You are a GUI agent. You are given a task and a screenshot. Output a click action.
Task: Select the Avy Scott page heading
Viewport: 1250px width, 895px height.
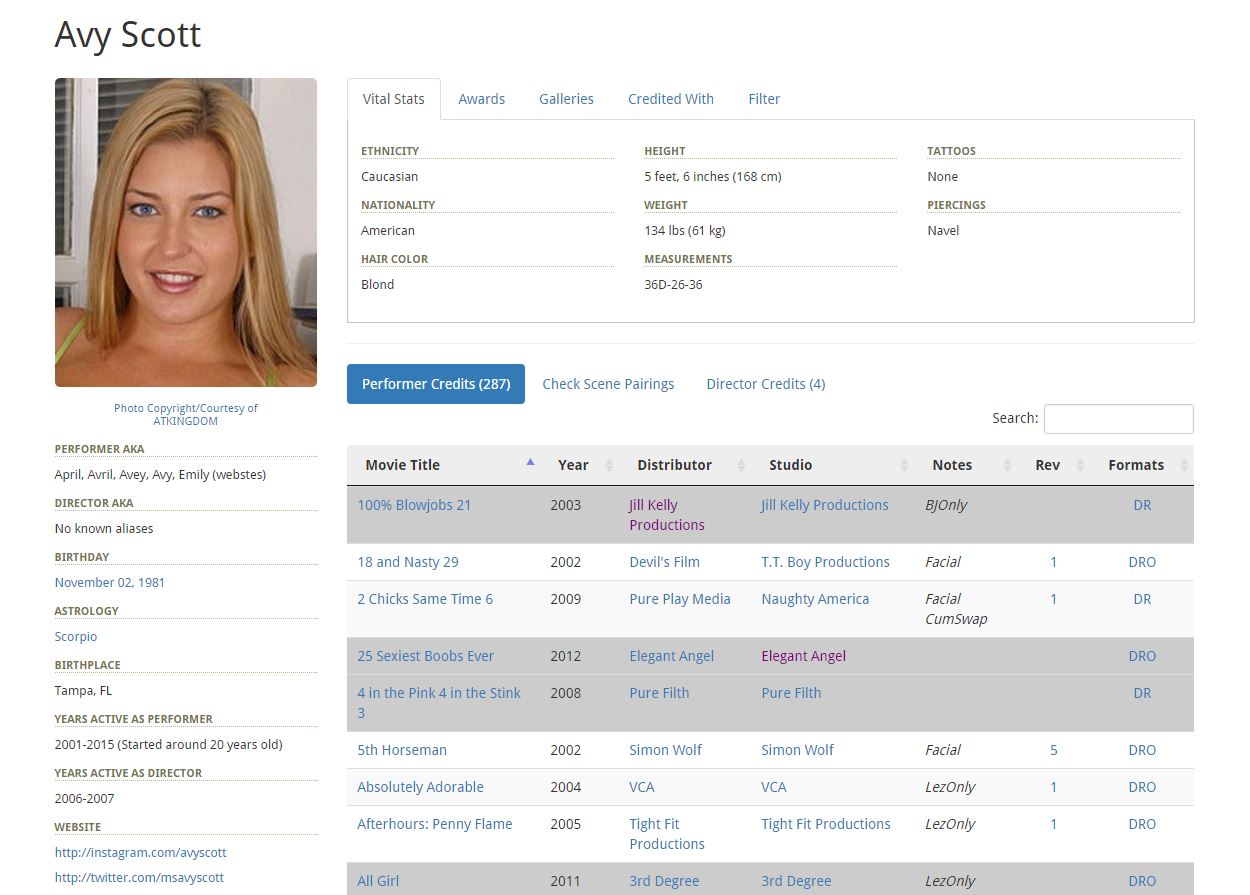[128, 35]
